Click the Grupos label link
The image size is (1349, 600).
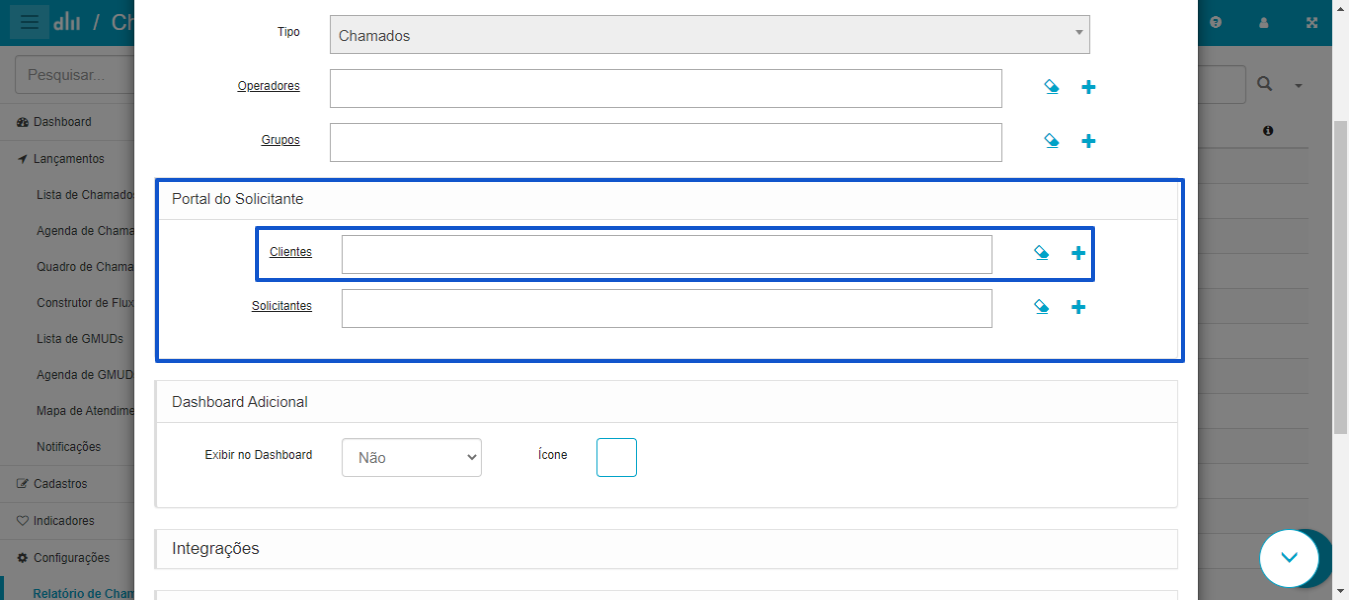coord(280,140)
